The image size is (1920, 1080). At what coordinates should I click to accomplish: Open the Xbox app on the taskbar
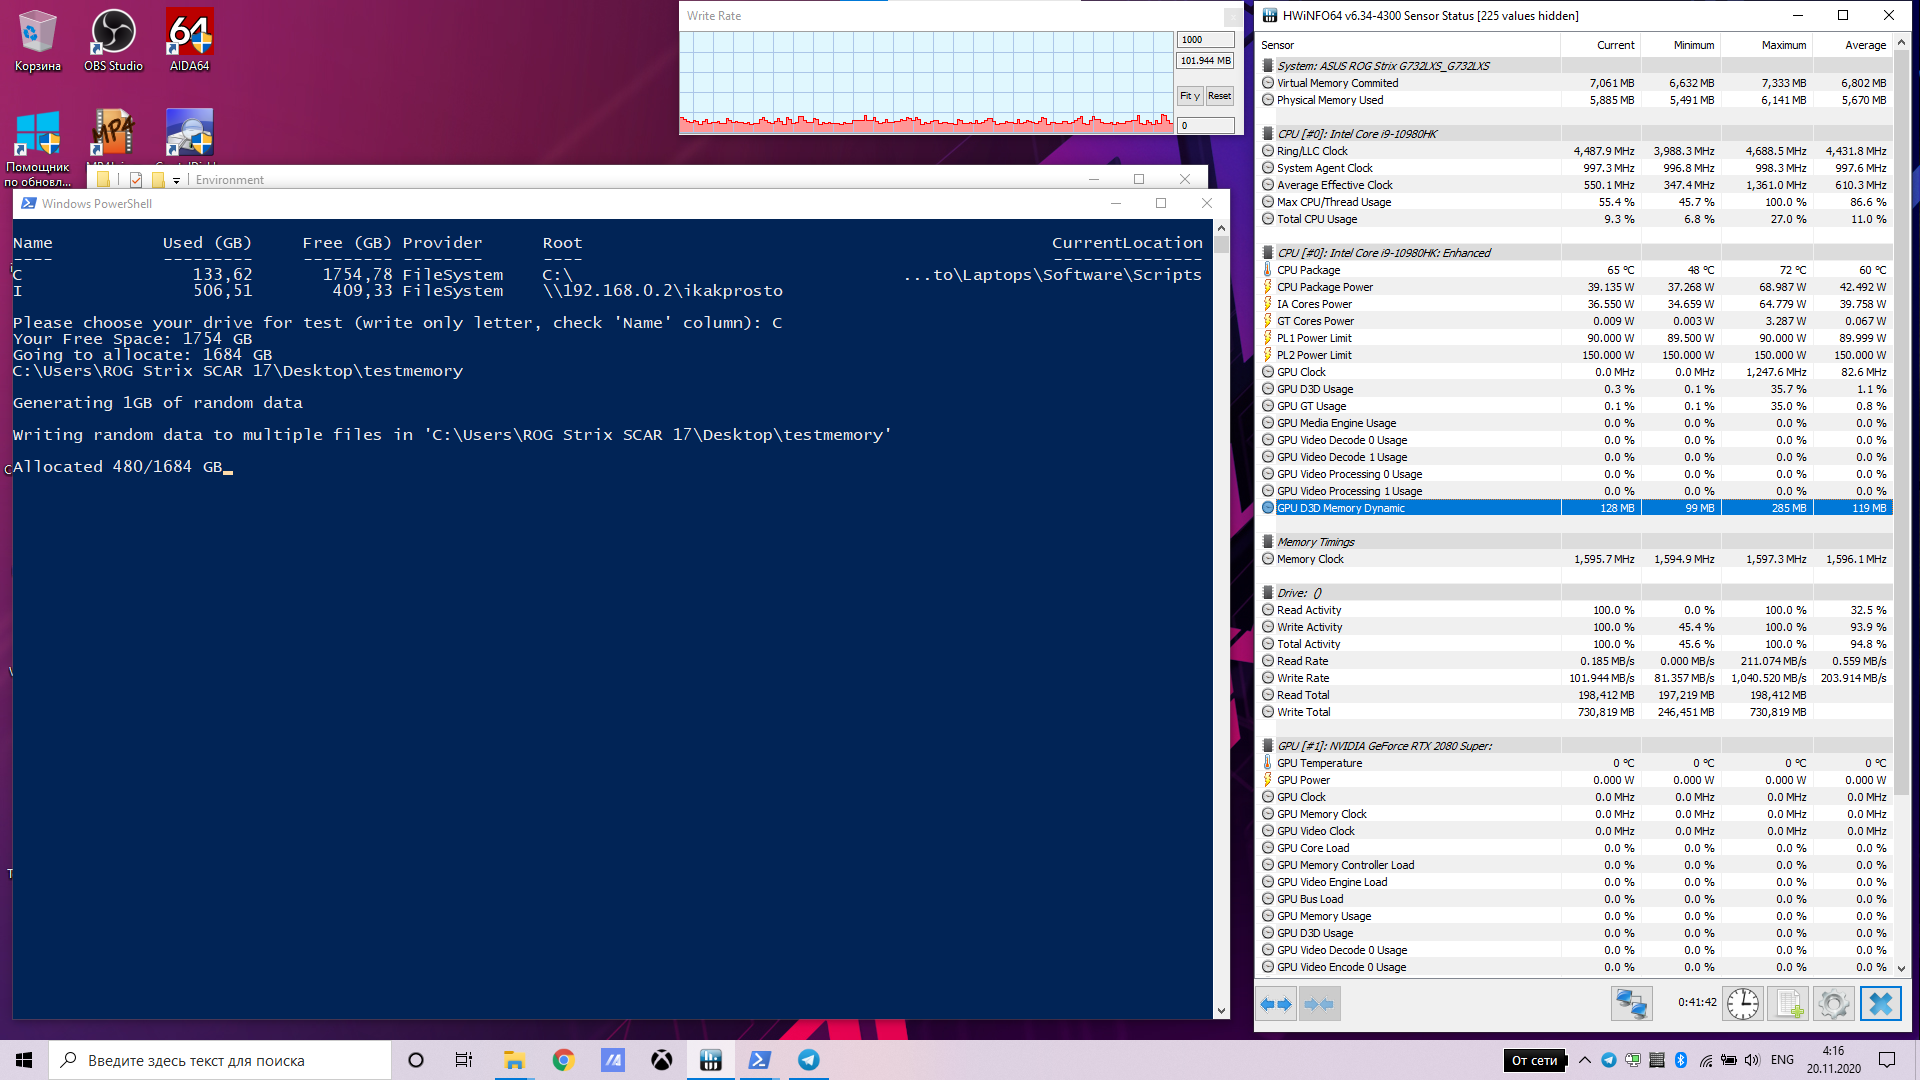click(661, 1060)
